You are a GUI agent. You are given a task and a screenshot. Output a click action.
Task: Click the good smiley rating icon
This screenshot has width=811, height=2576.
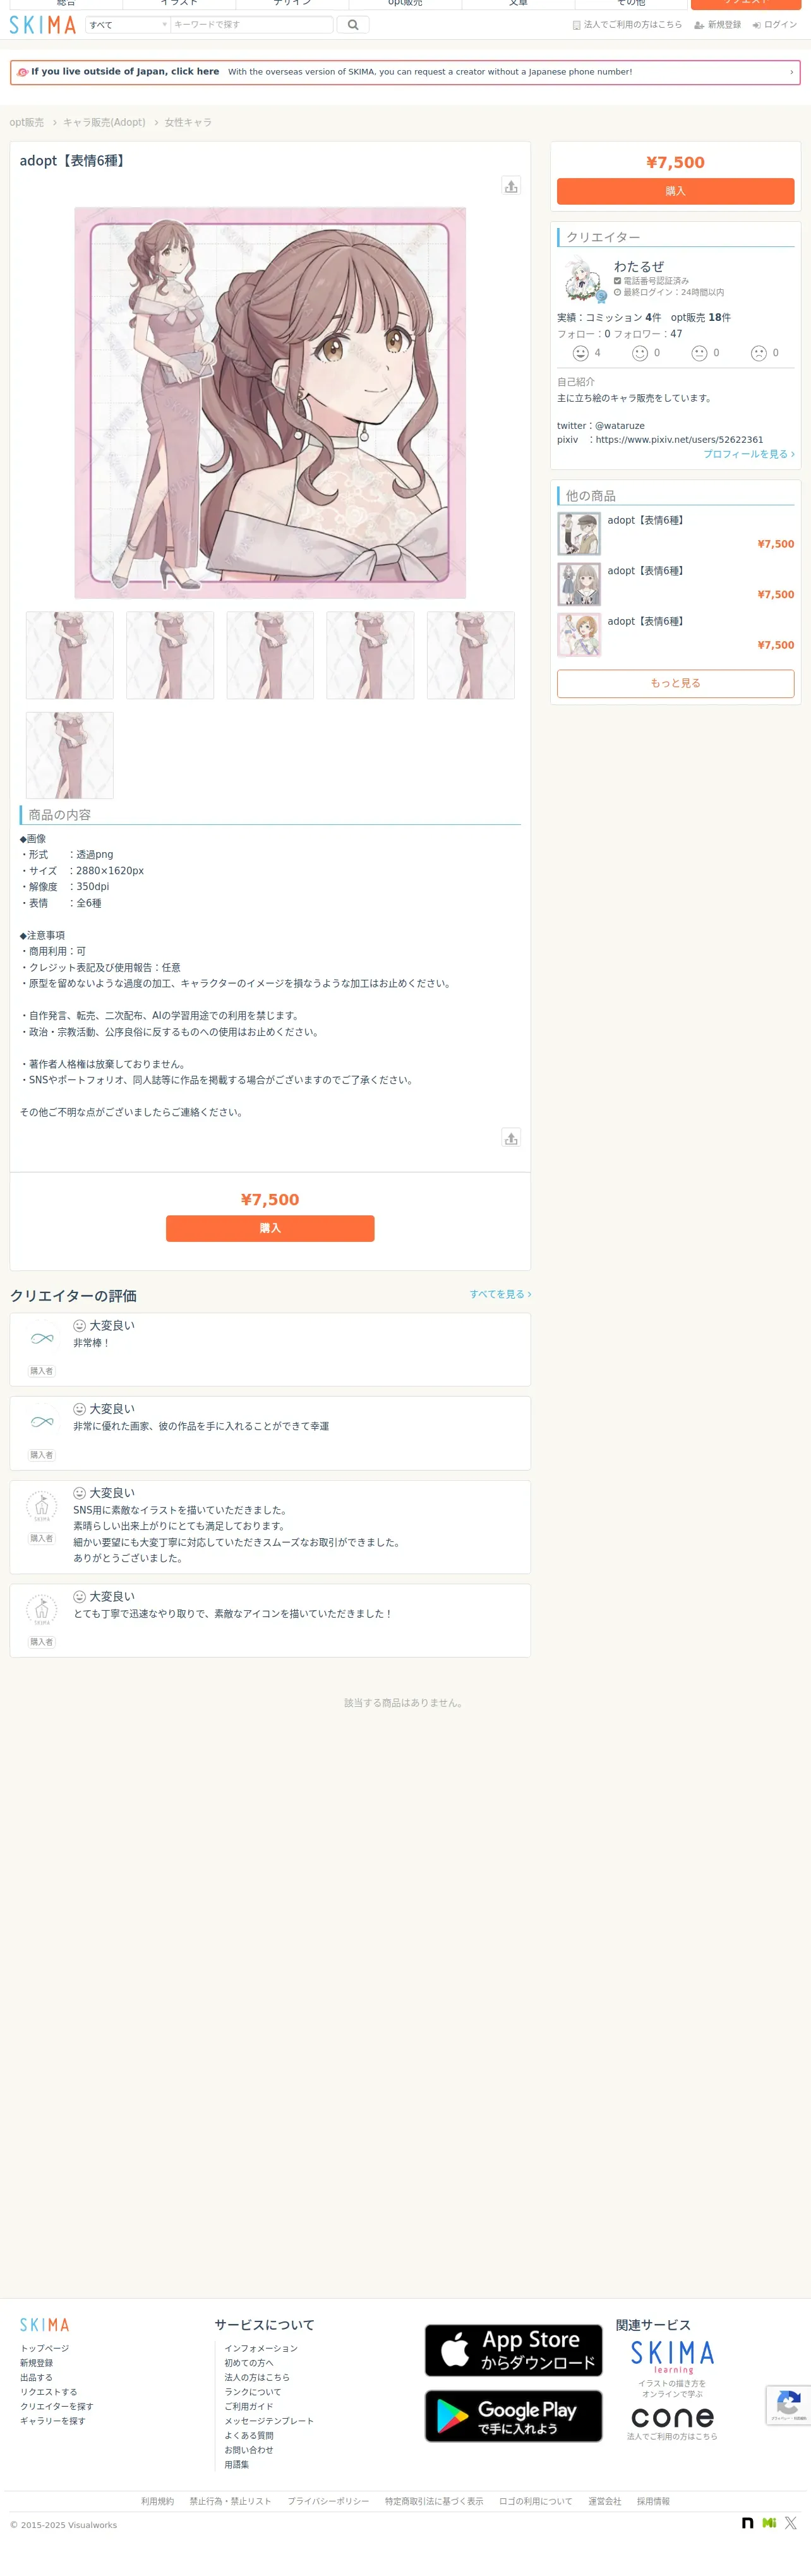(640, 353)
